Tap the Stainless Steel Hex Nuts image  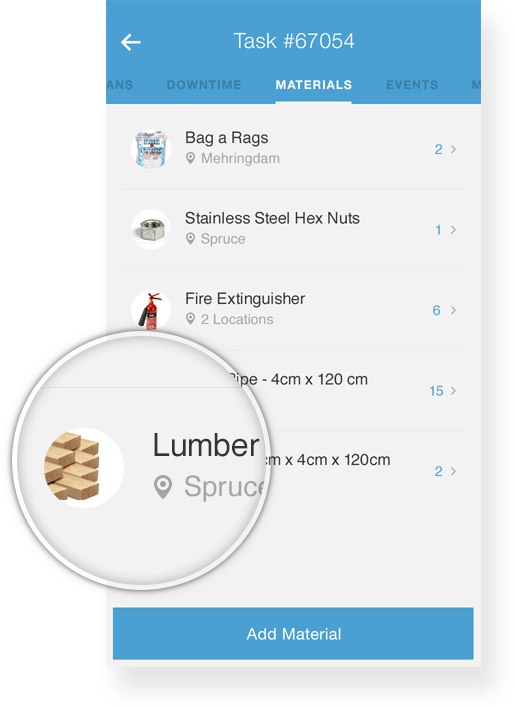click(x=151, y=229)
